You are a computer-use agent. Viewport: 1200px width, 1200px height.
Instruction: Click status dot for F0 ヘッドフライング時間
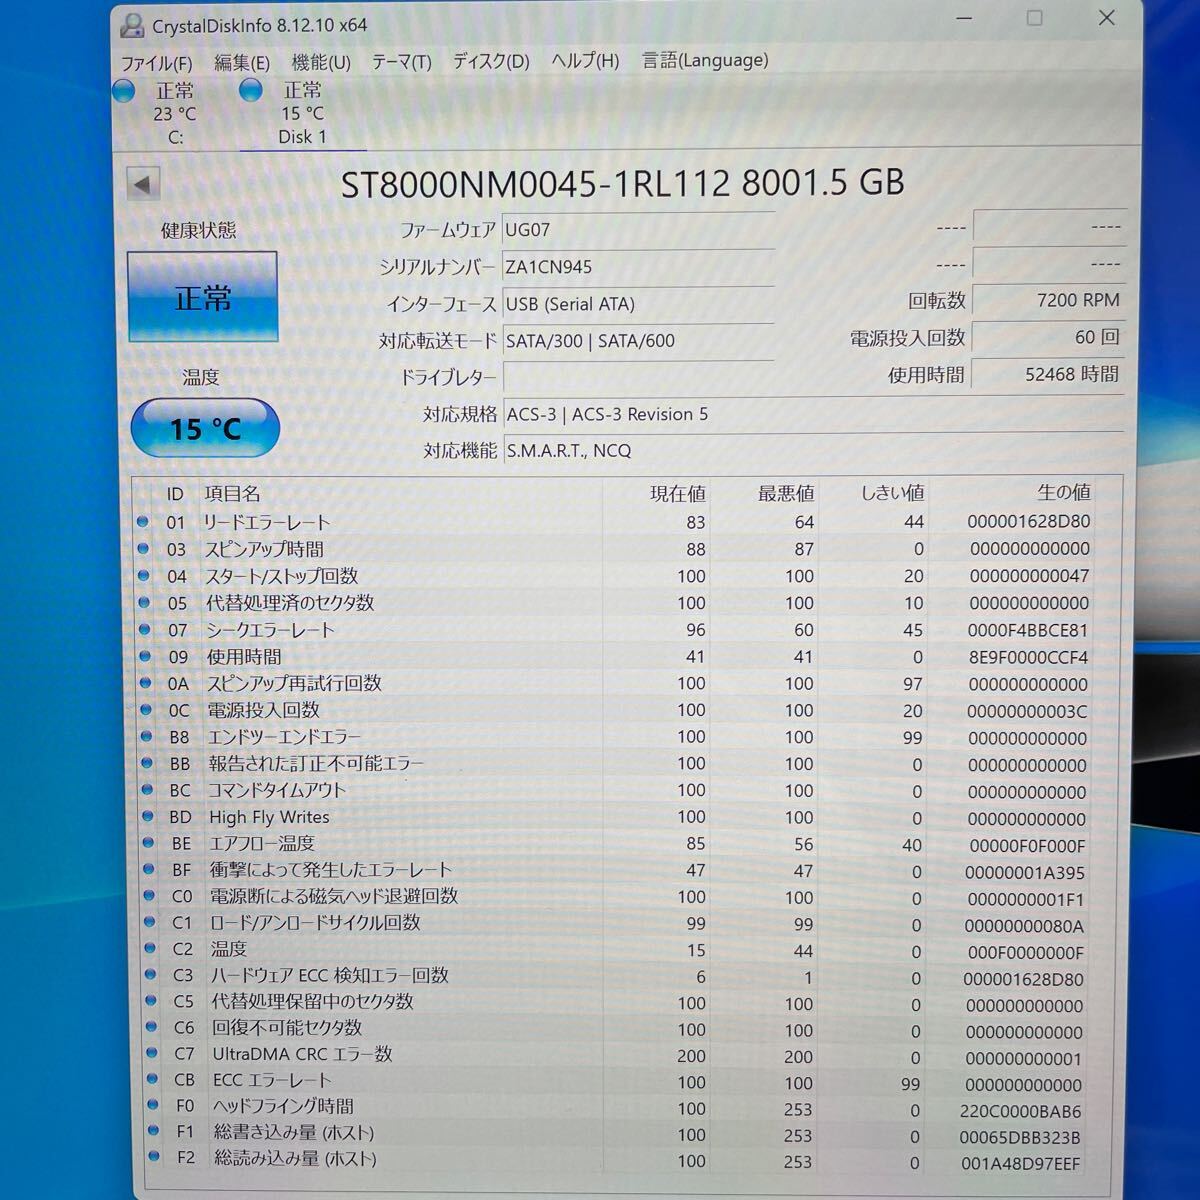[153, 1104]
